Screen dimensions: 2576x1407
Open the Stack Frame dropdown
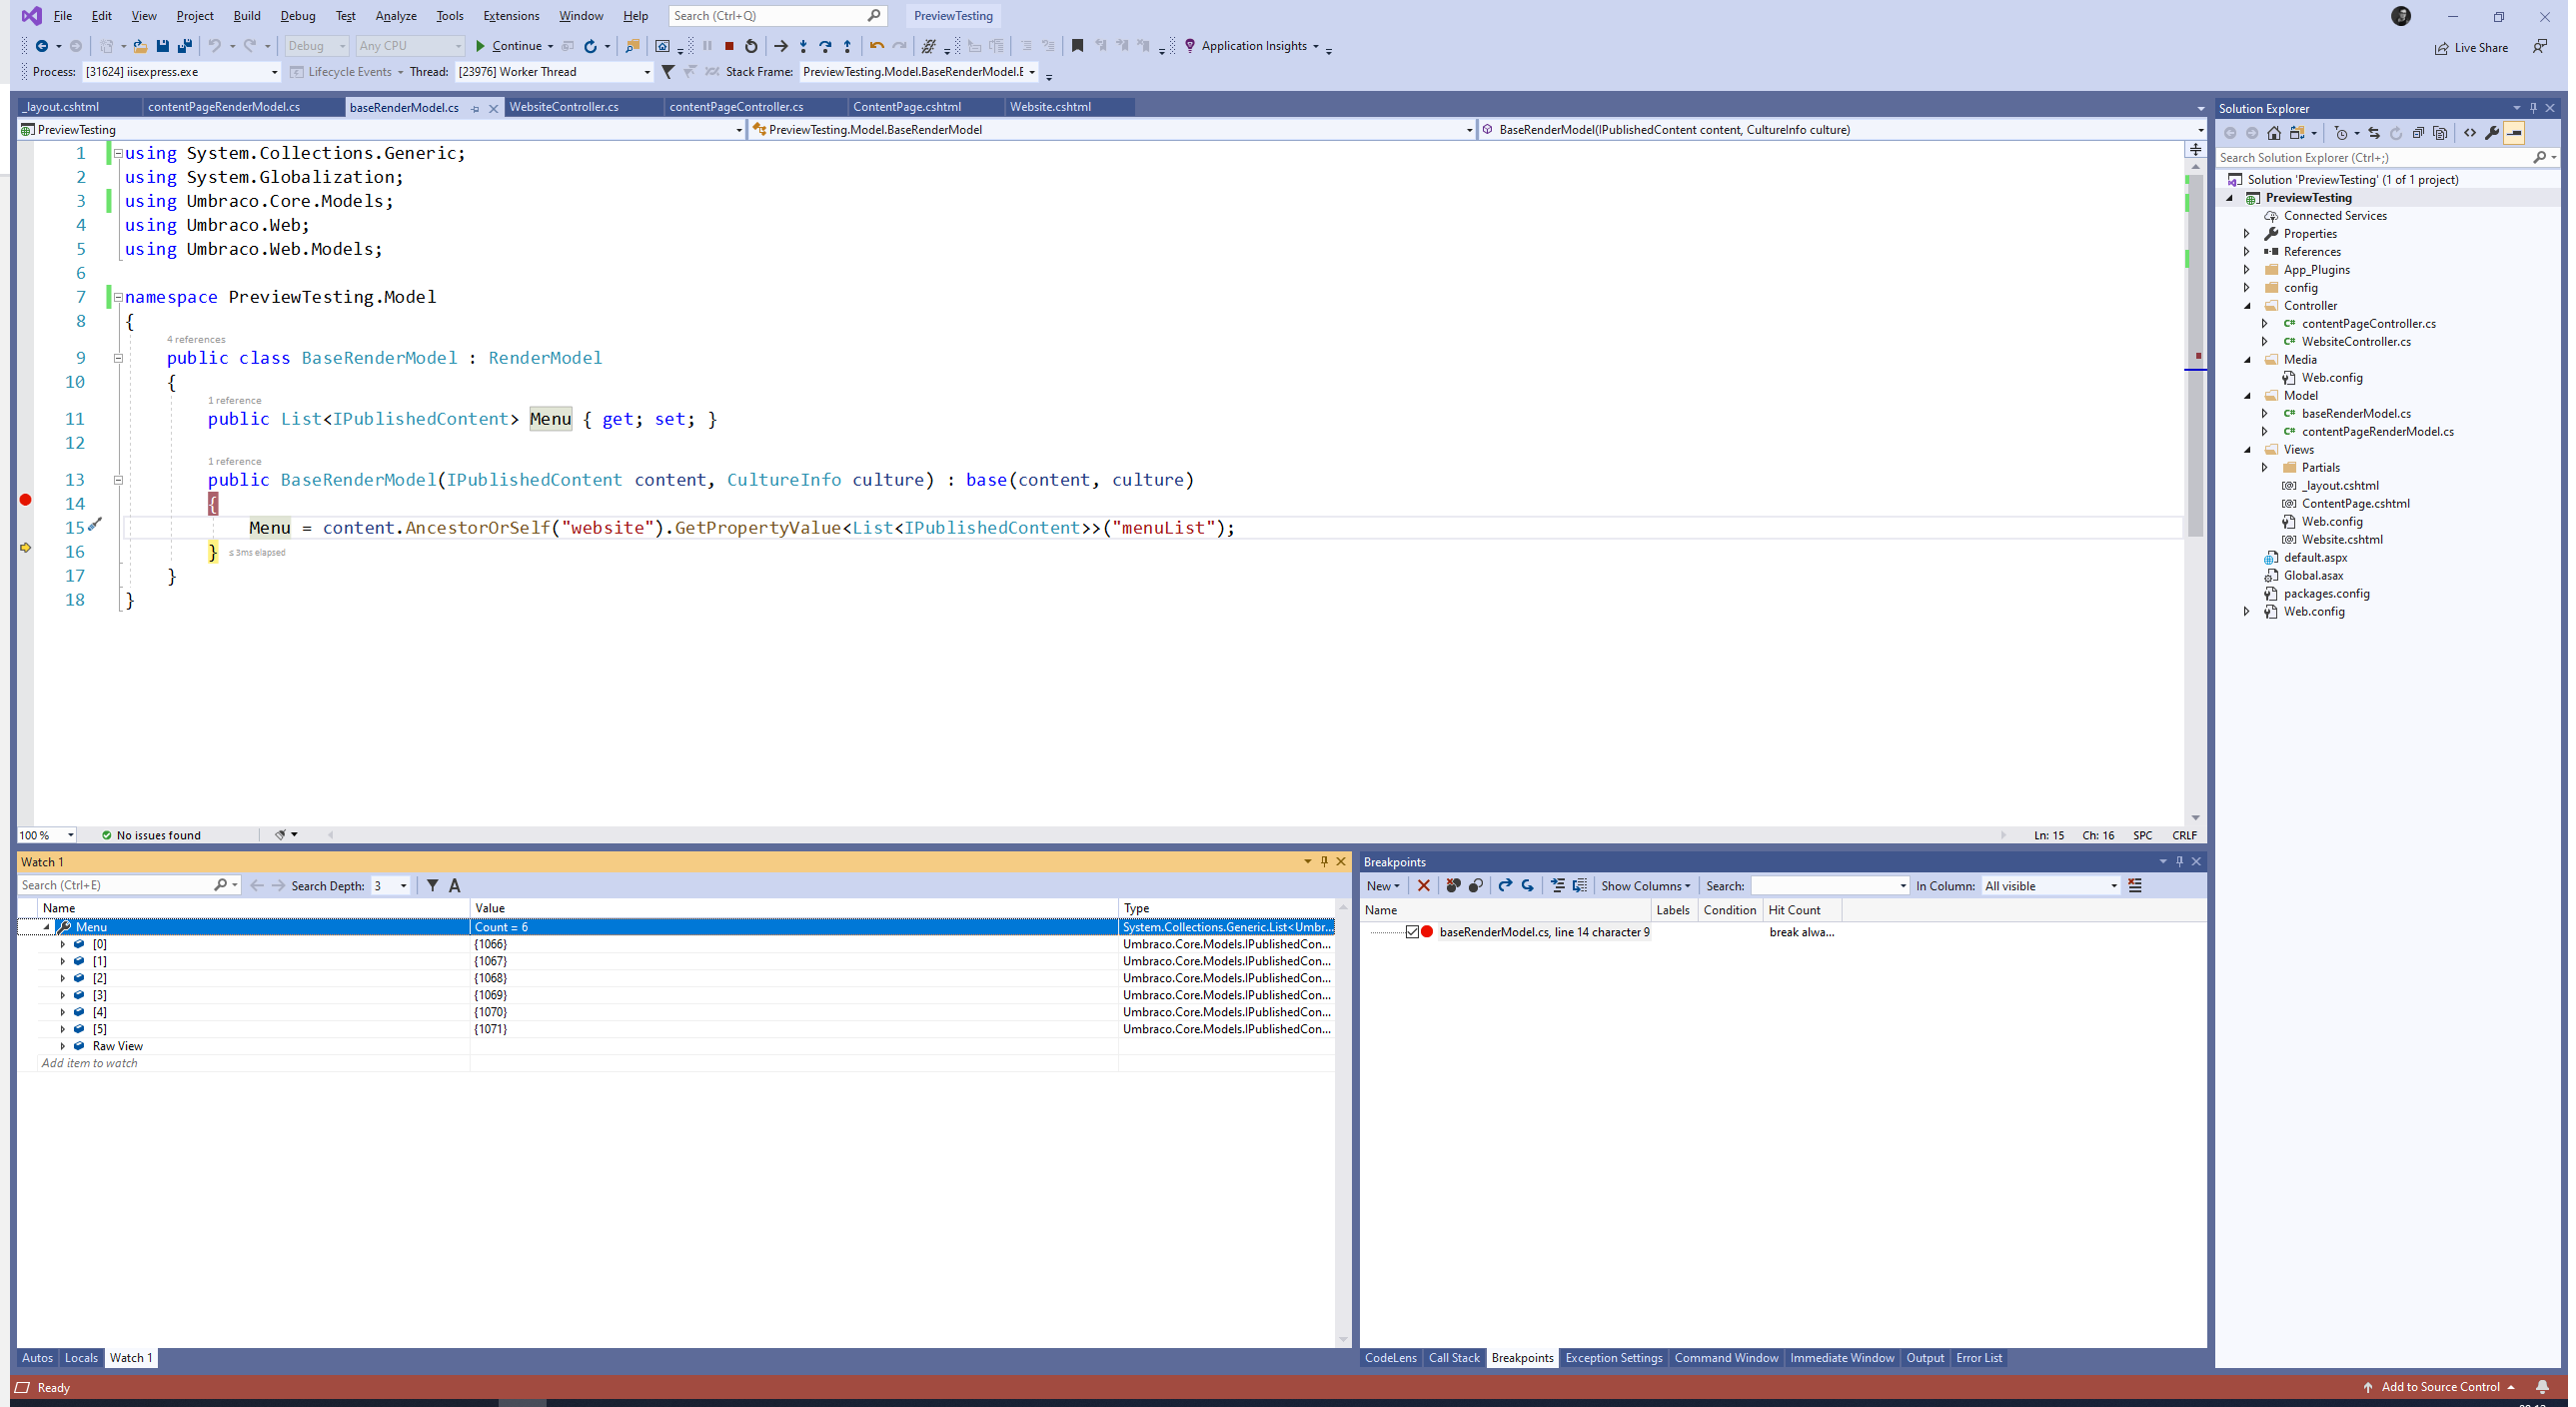pos(918,72)
